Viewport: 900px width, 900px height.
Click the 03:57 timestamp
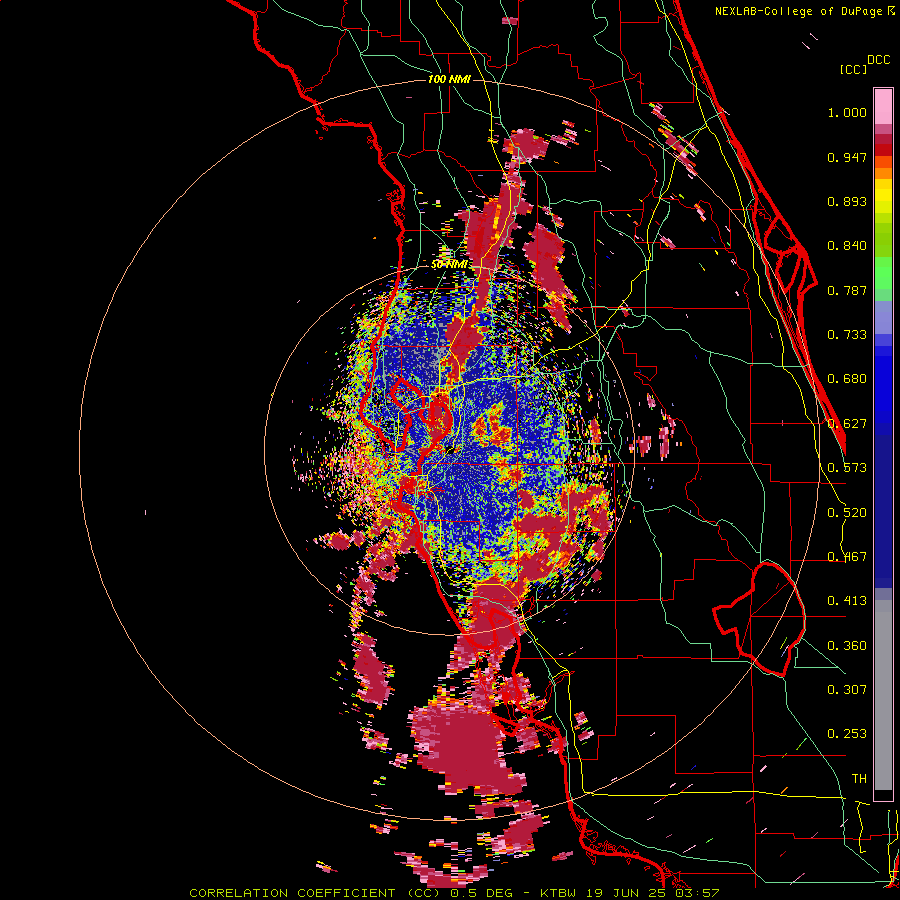(697, 893)
